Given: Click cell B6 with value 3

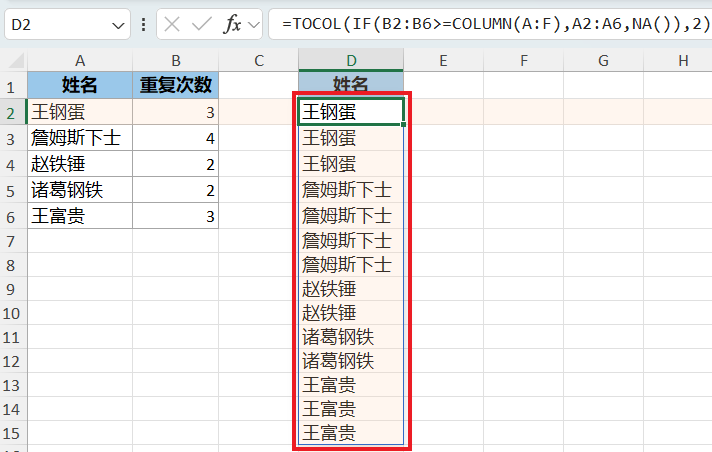Looking at the screenshot, I should (x=176, y=215).
